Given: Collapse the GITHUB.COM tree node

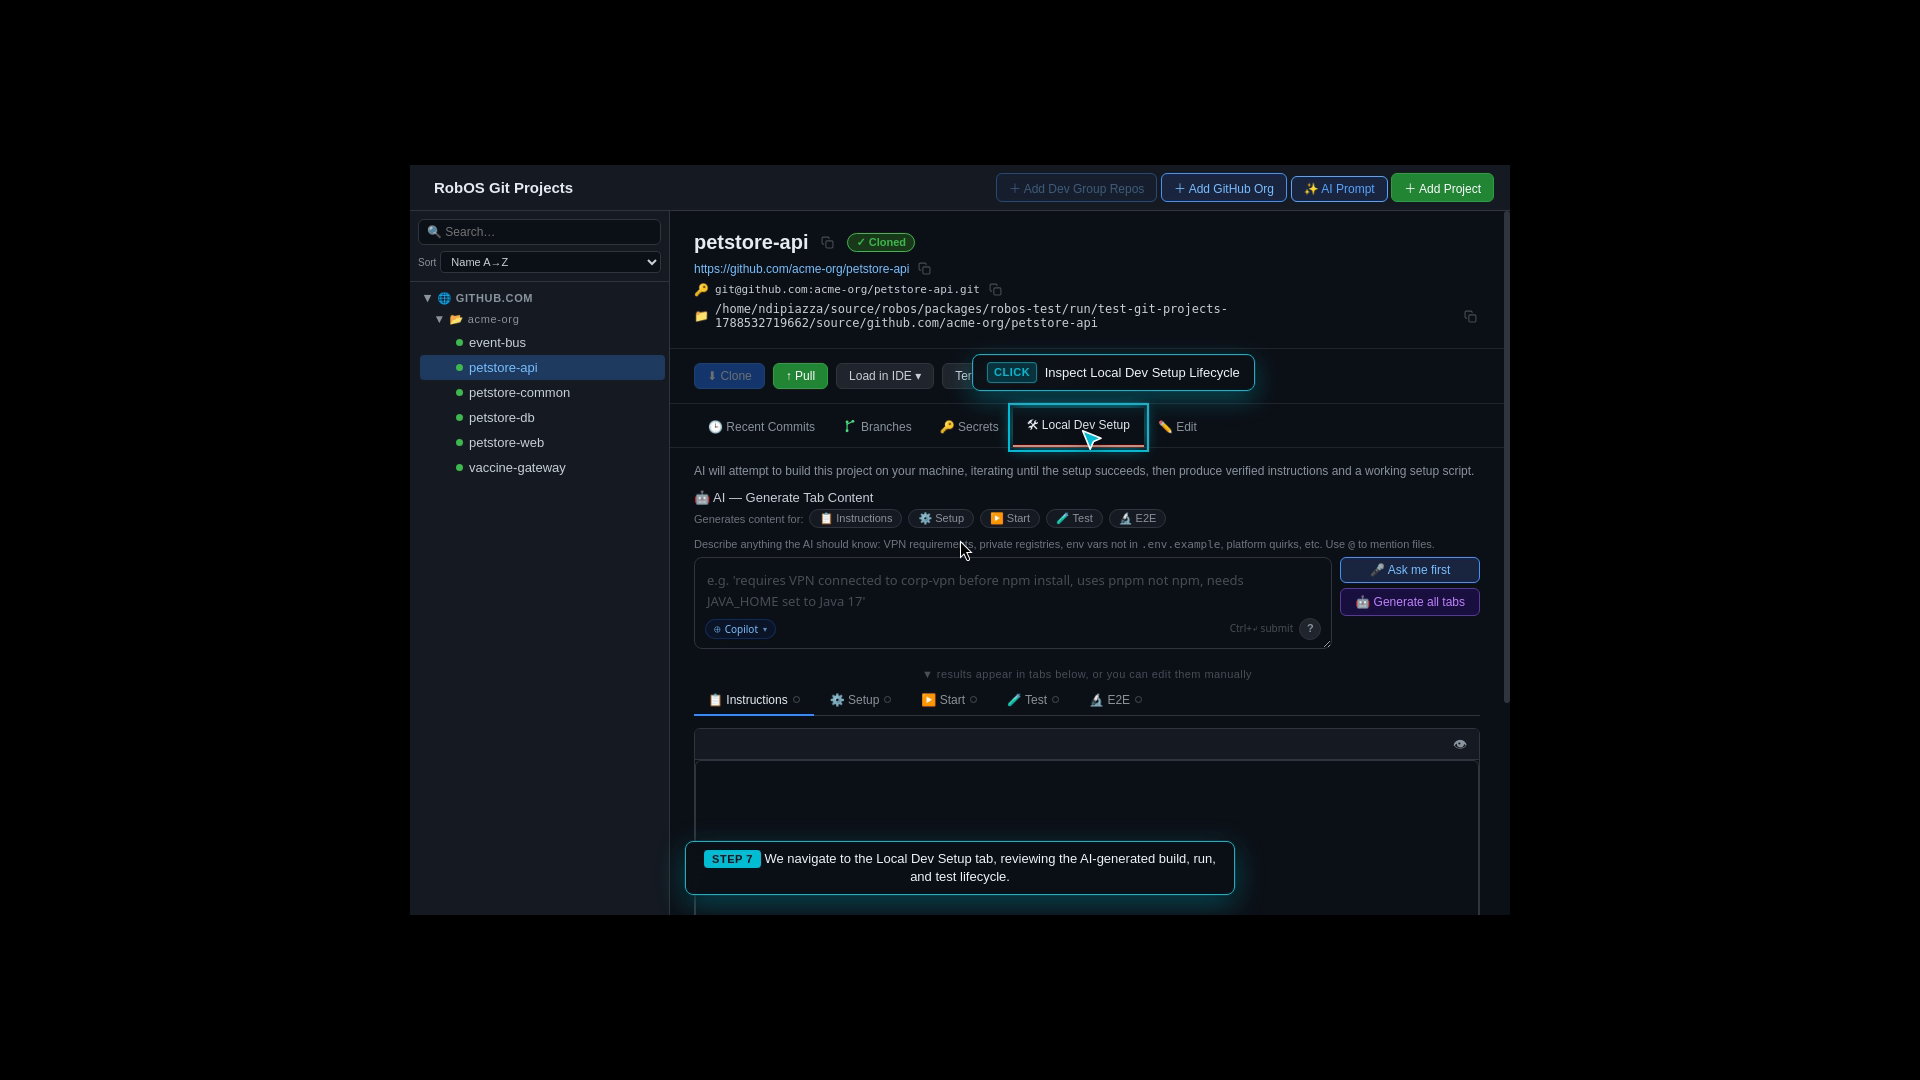Looking at the screenshot, I should coord(427,298).
